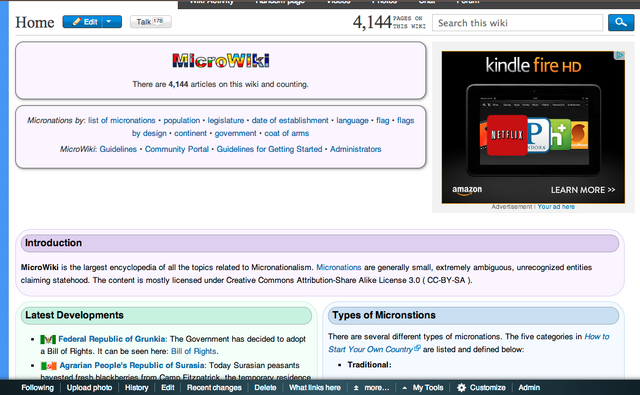Open the population link
640x395 pixels.
182,120
